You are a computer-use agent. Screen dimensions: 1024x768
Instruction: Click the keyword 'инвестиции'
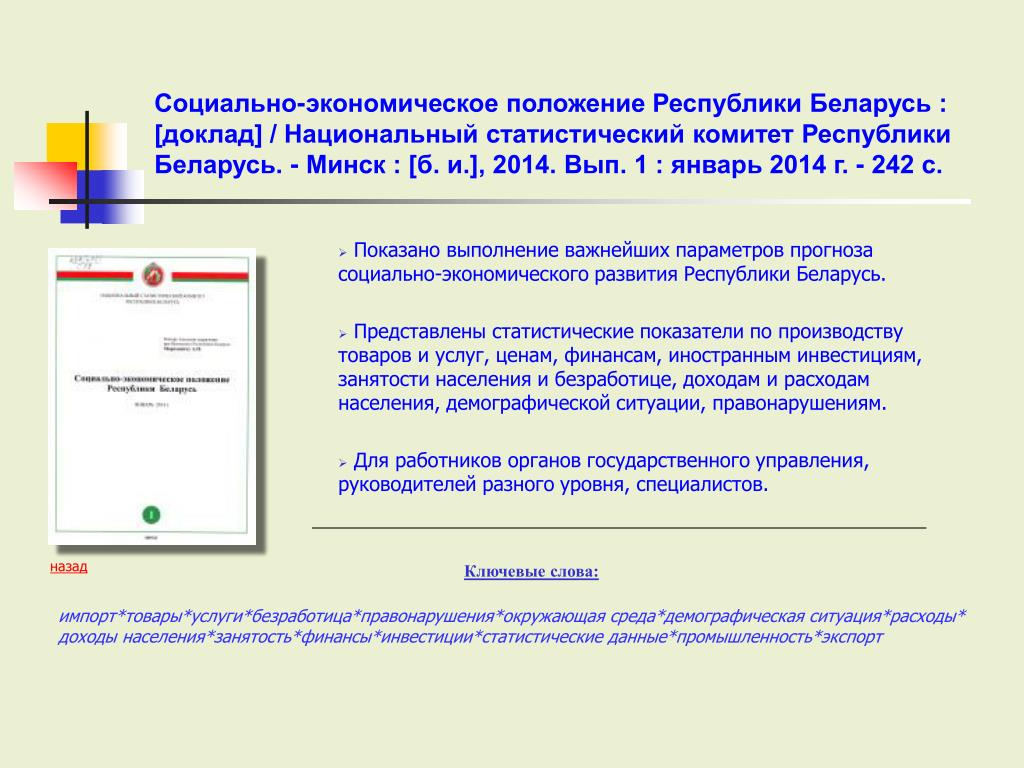pyautogui.click(x=426, y=637)
